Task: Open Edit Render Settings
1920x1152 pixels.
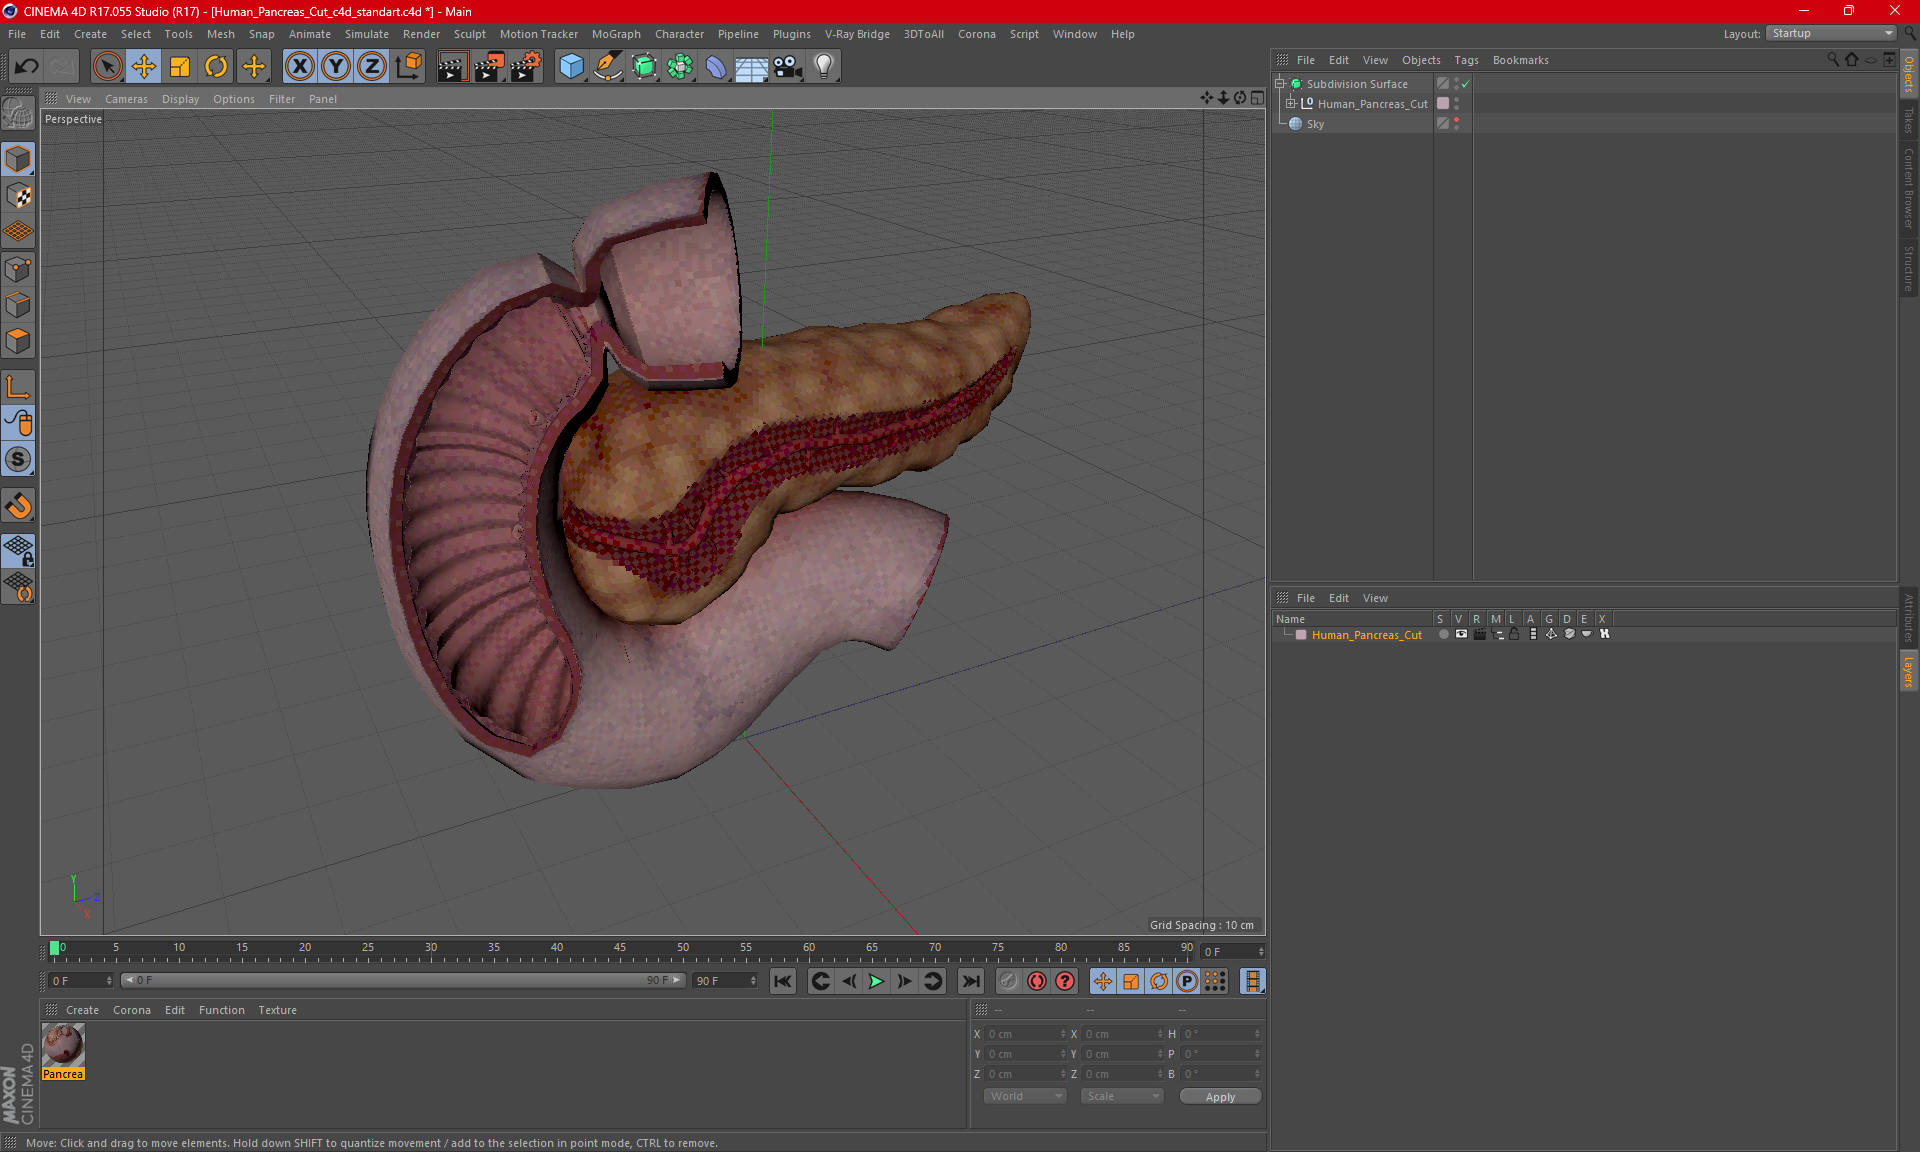Action: [525, 66]
